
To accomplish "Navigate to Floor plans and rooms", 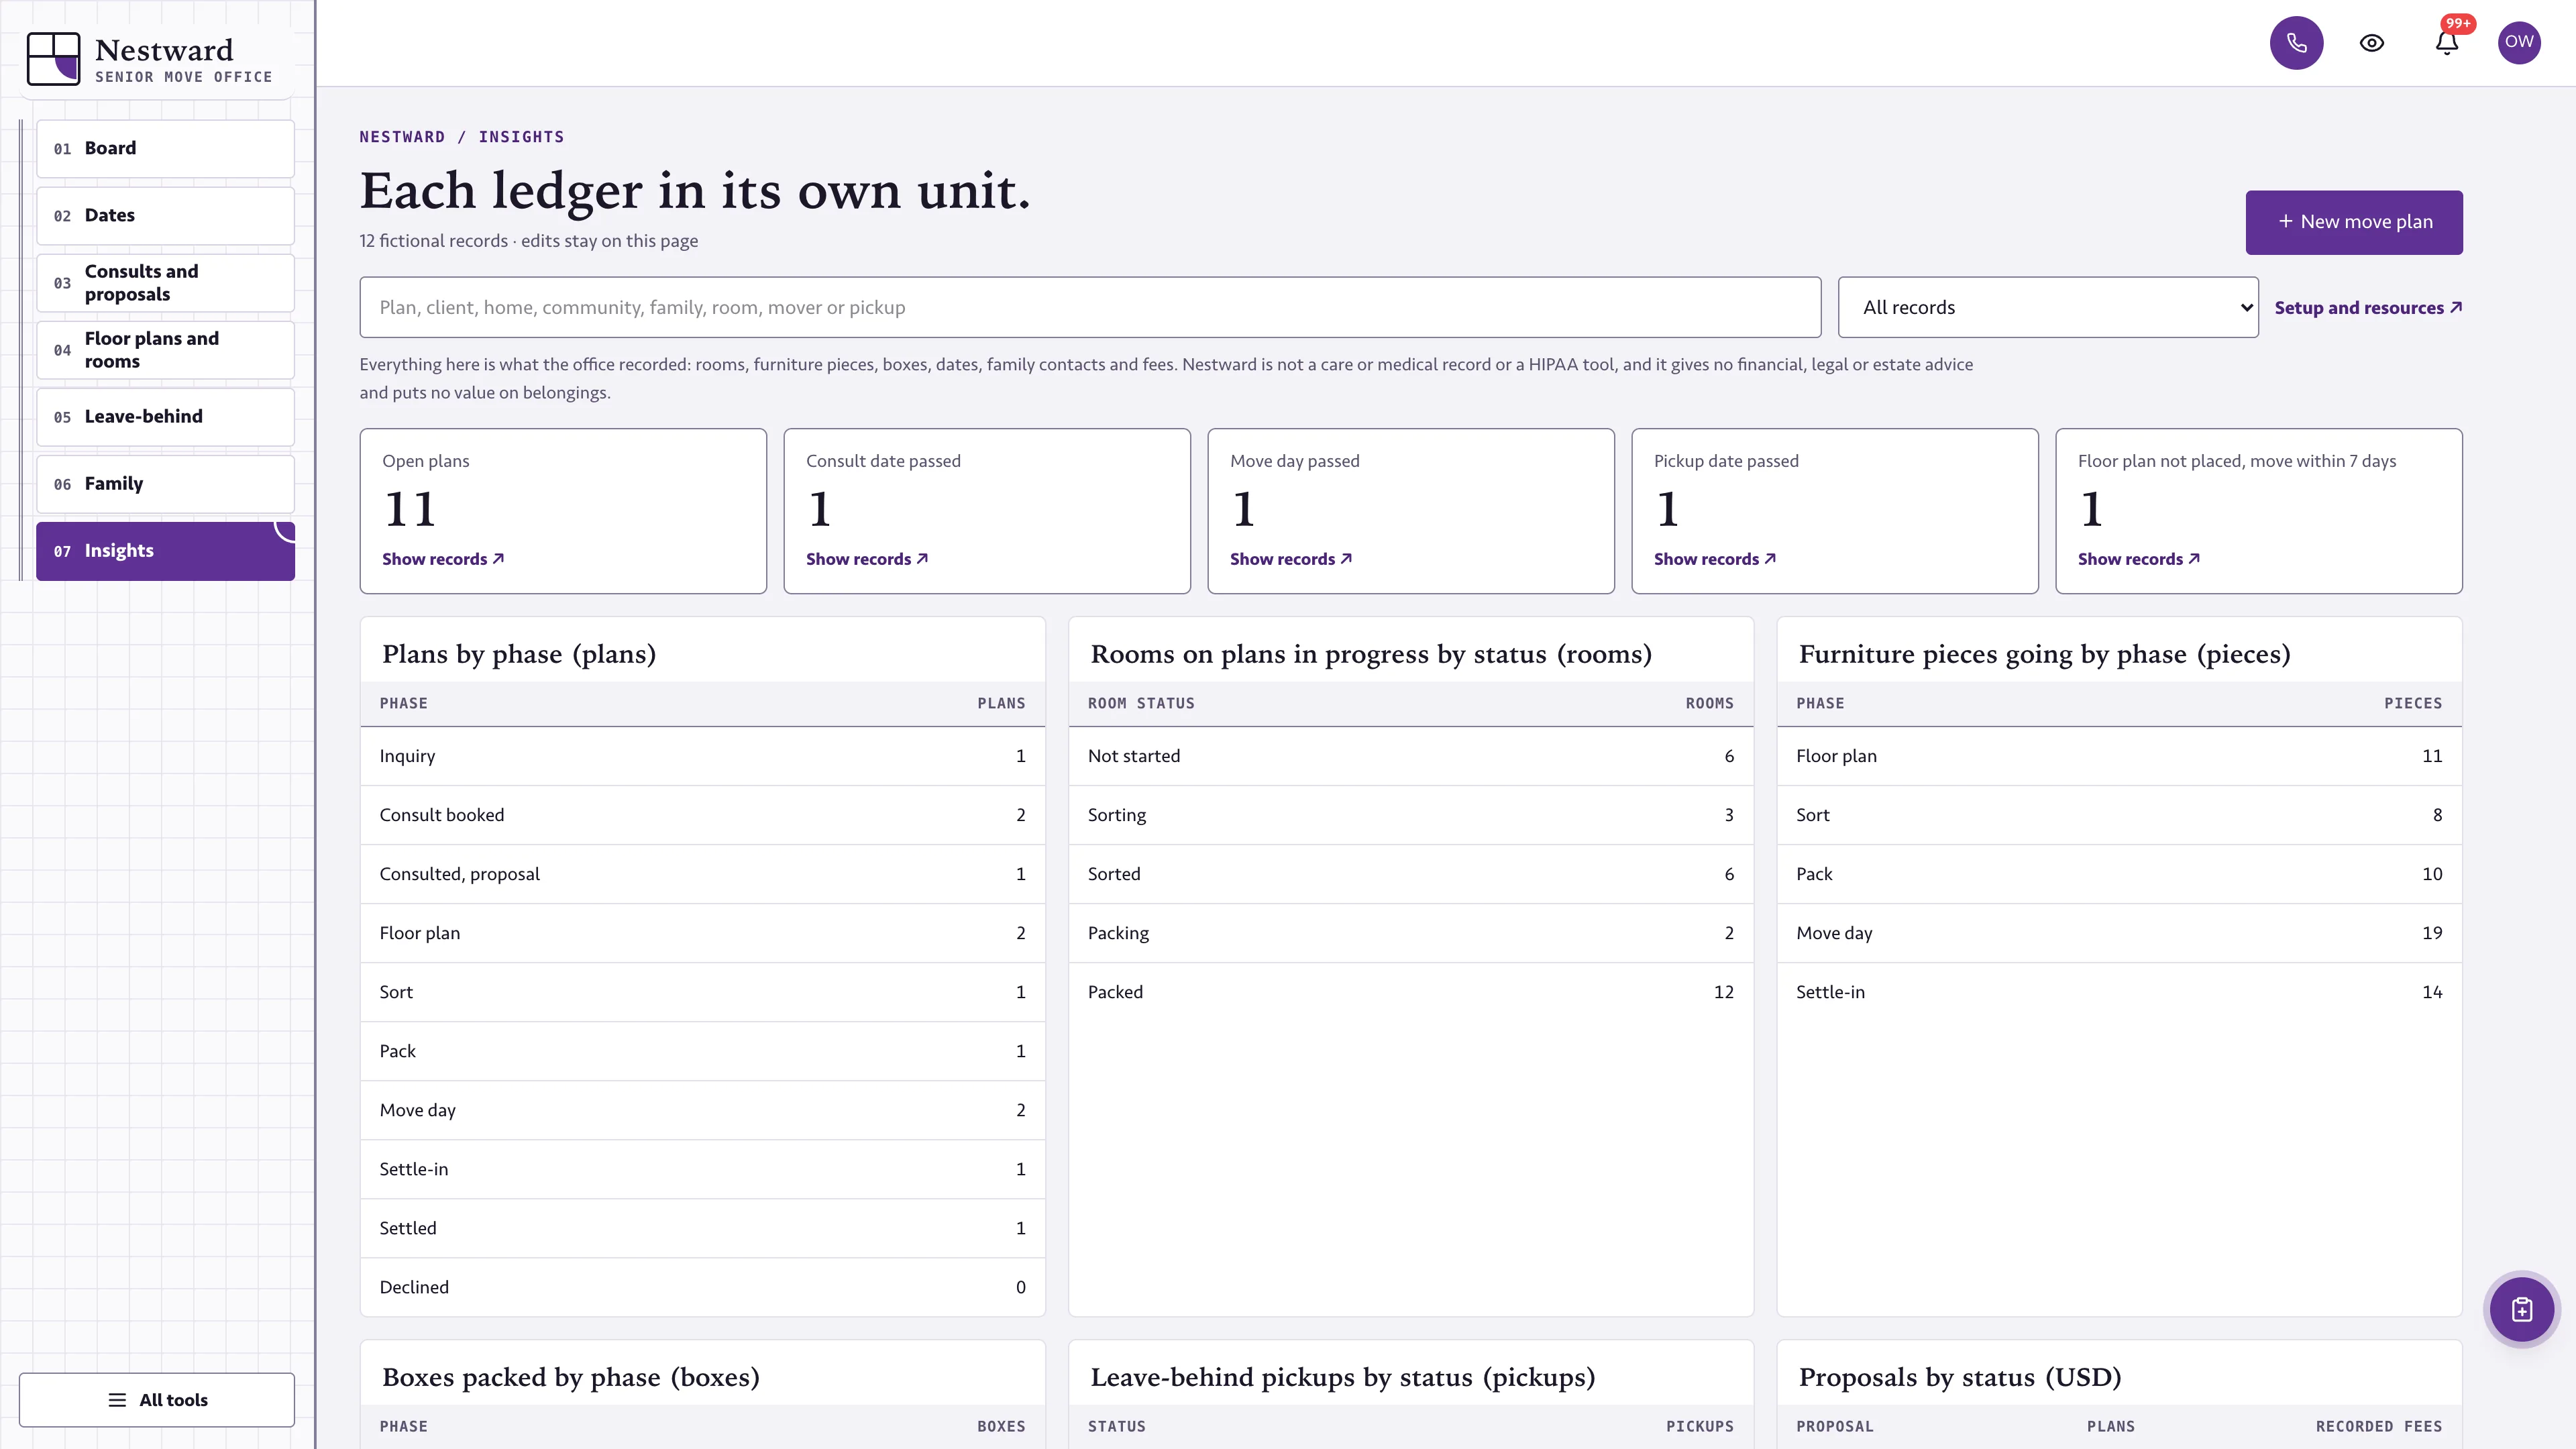I will coord(165,349).
